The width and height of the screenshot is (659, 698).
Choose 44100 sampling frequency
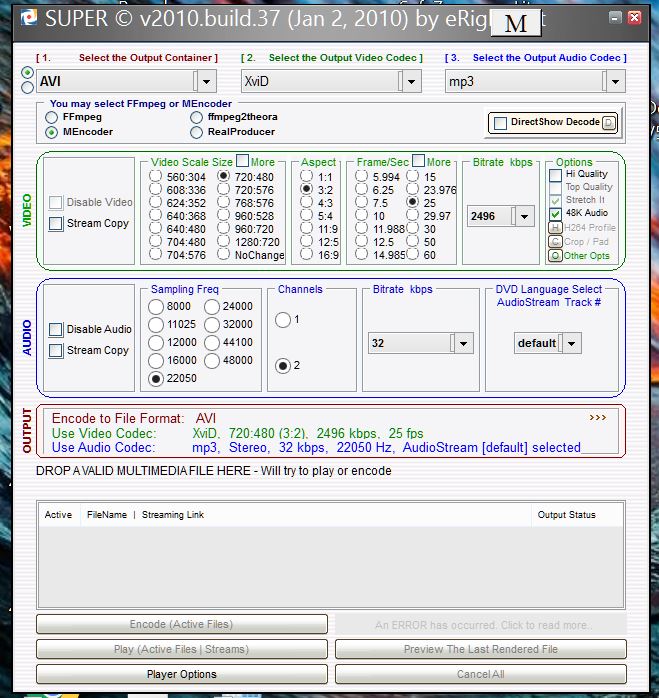click(212, 343)
